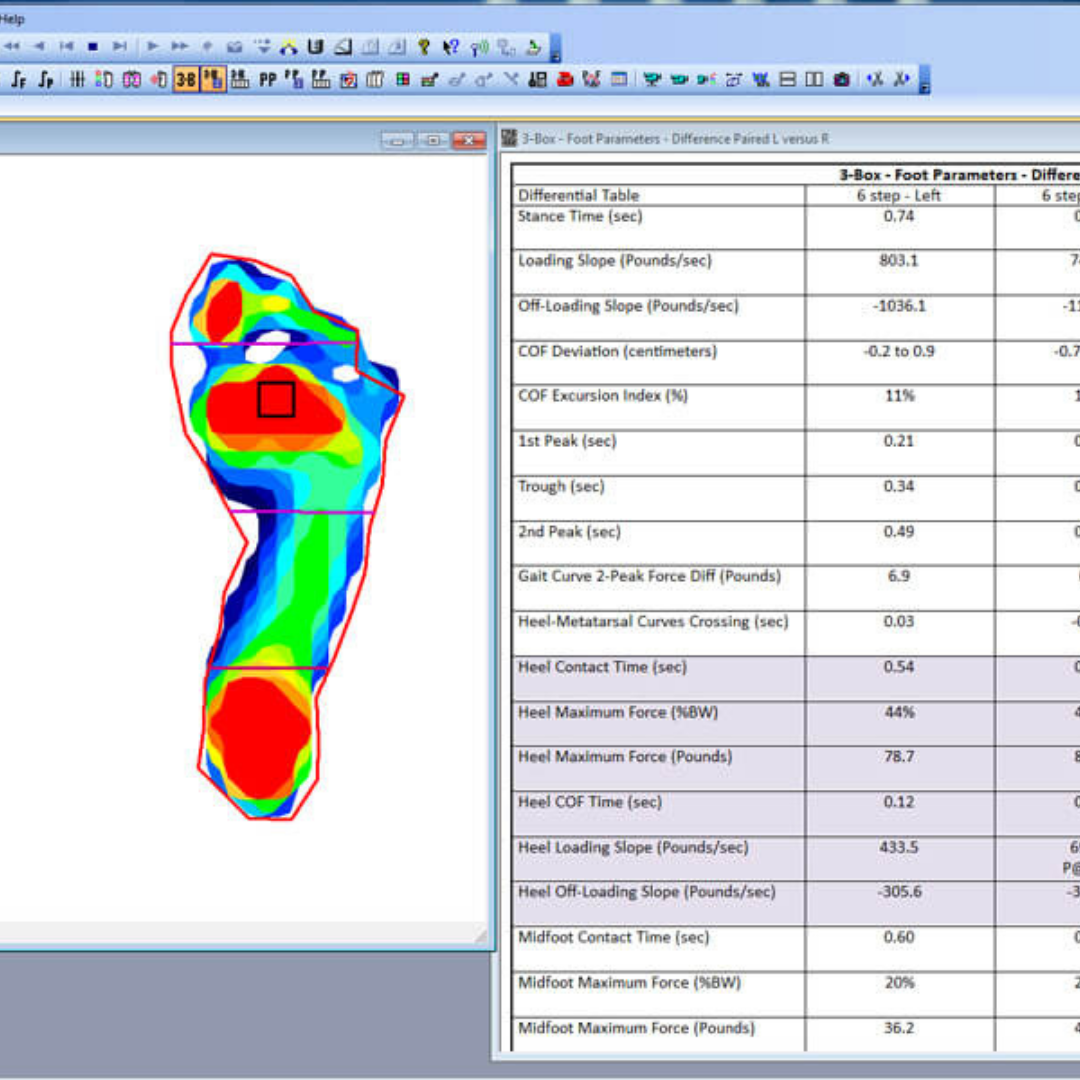
Task: Click the Pressure integral (P) icon
Action: pos(45,80)
